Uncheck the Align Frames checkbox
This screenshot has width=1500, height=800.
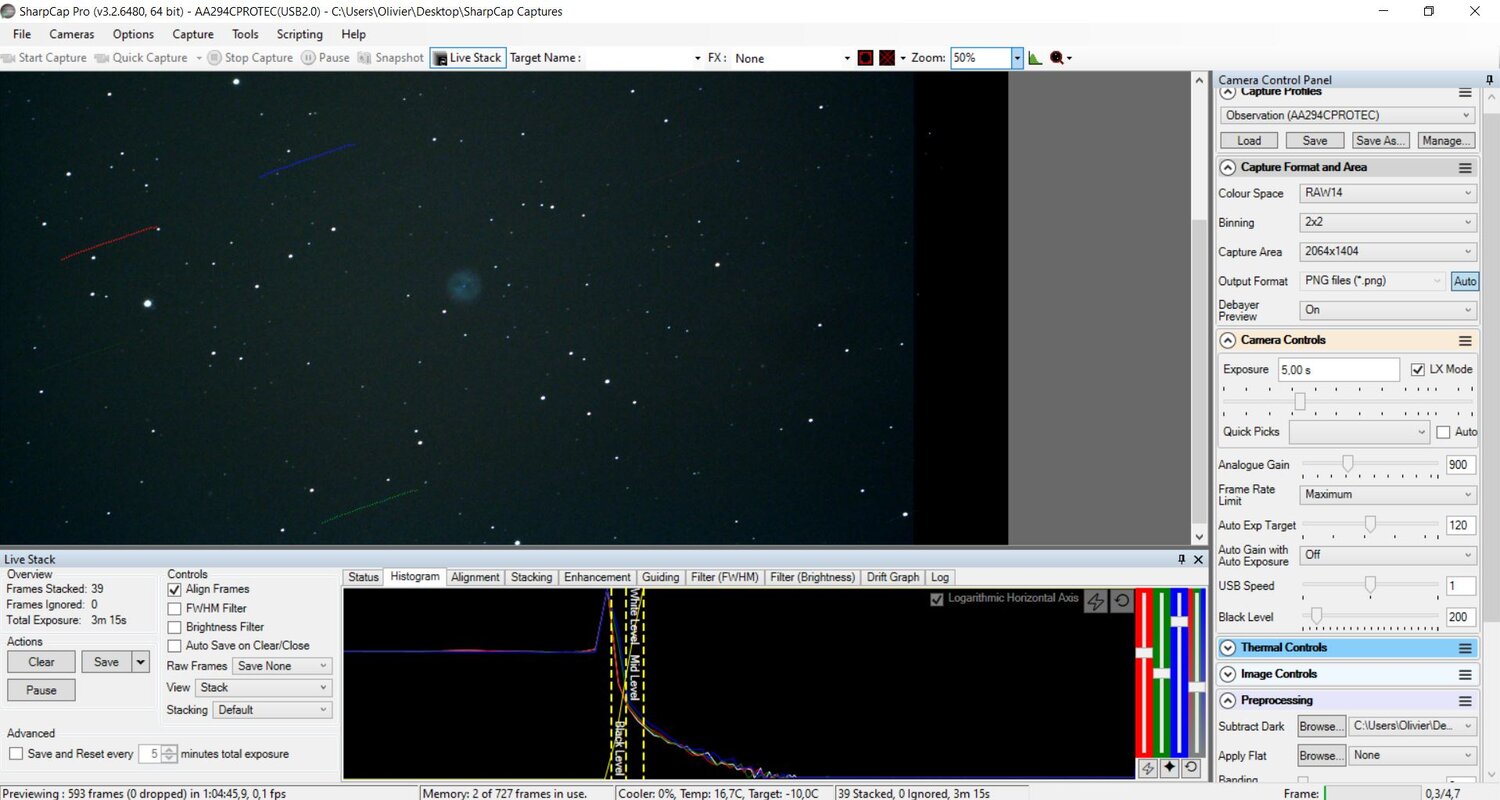click(175, 590)
